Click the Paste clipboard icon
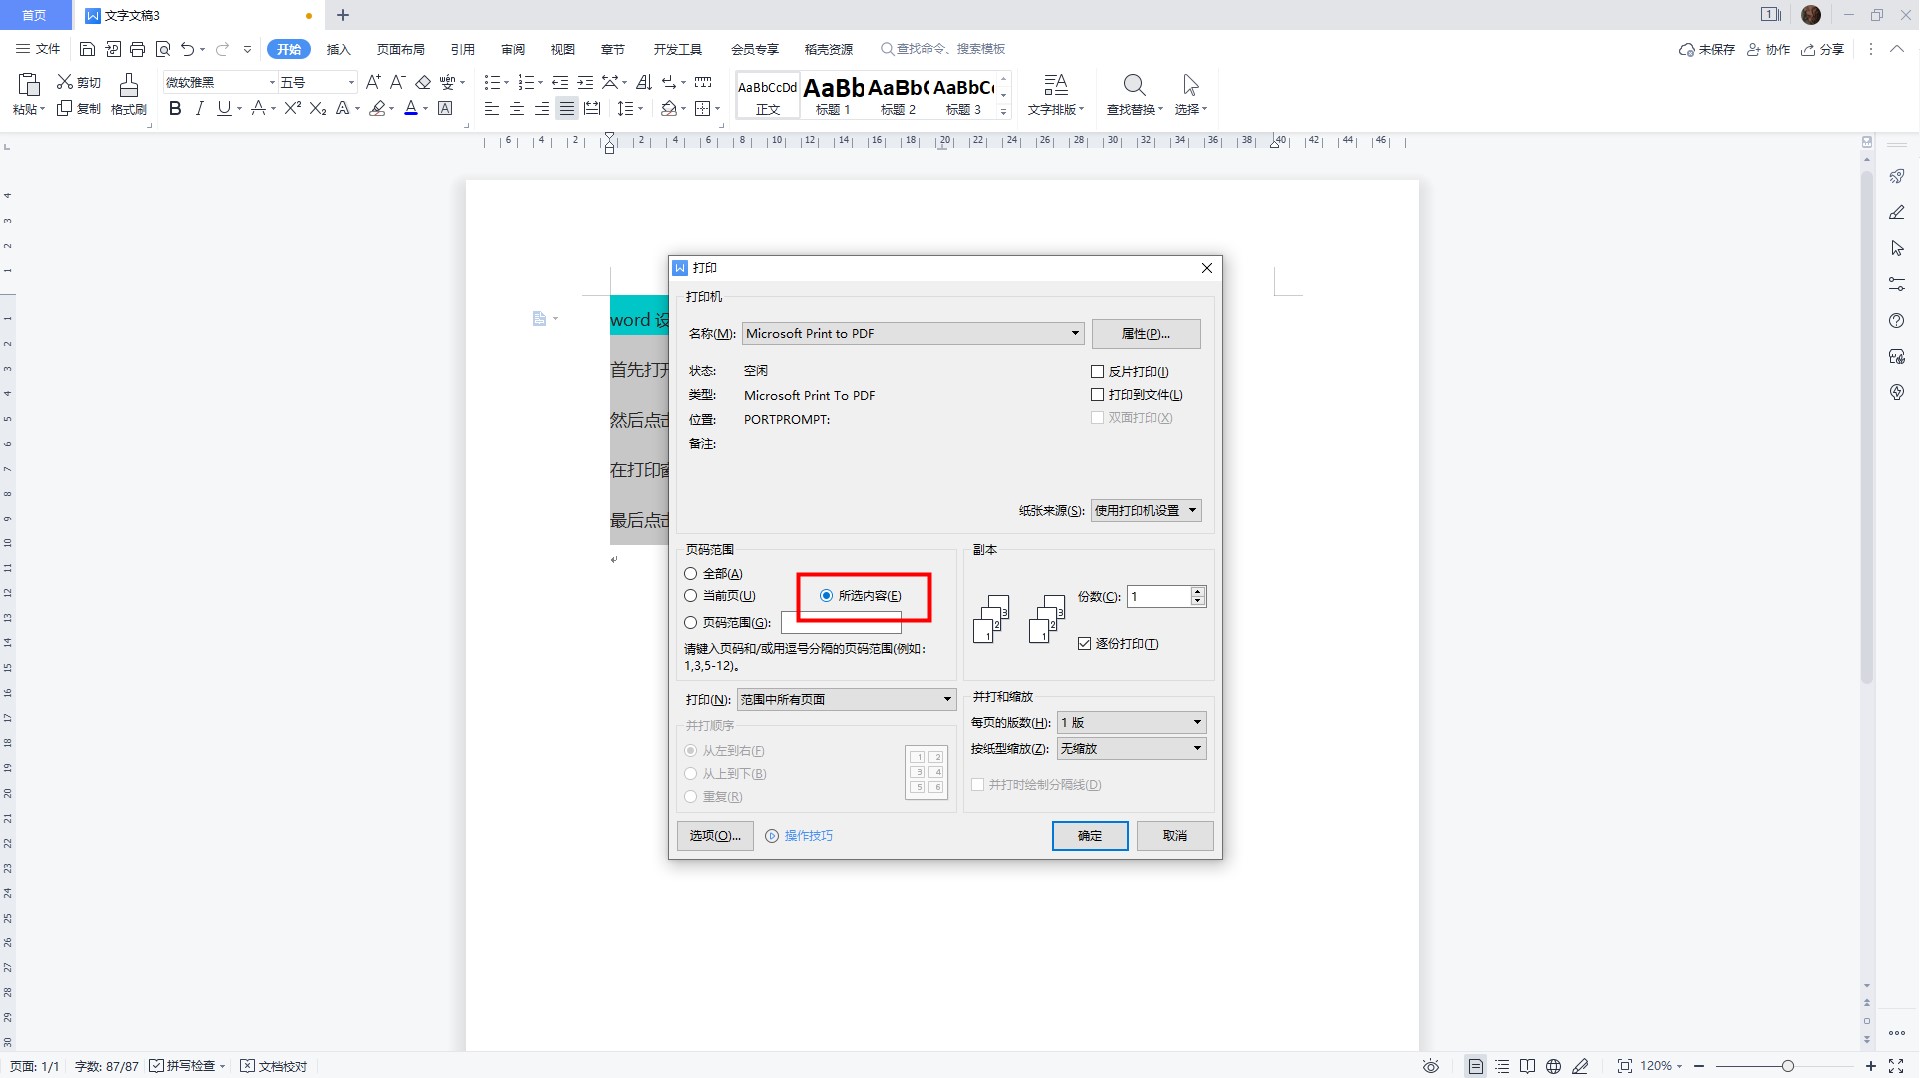Viewport: 1920px width, 1078px height. 28,86
